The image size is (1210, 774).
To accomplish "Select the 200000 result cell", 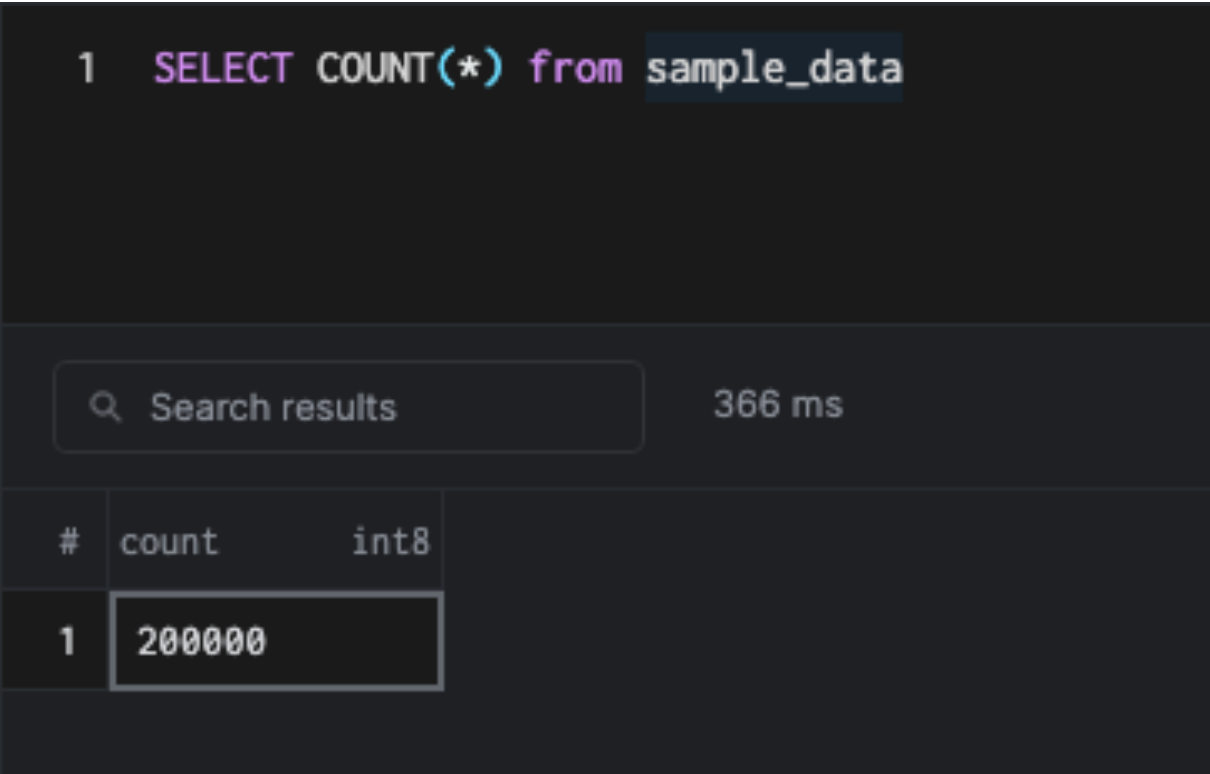I will pos(276,641).
